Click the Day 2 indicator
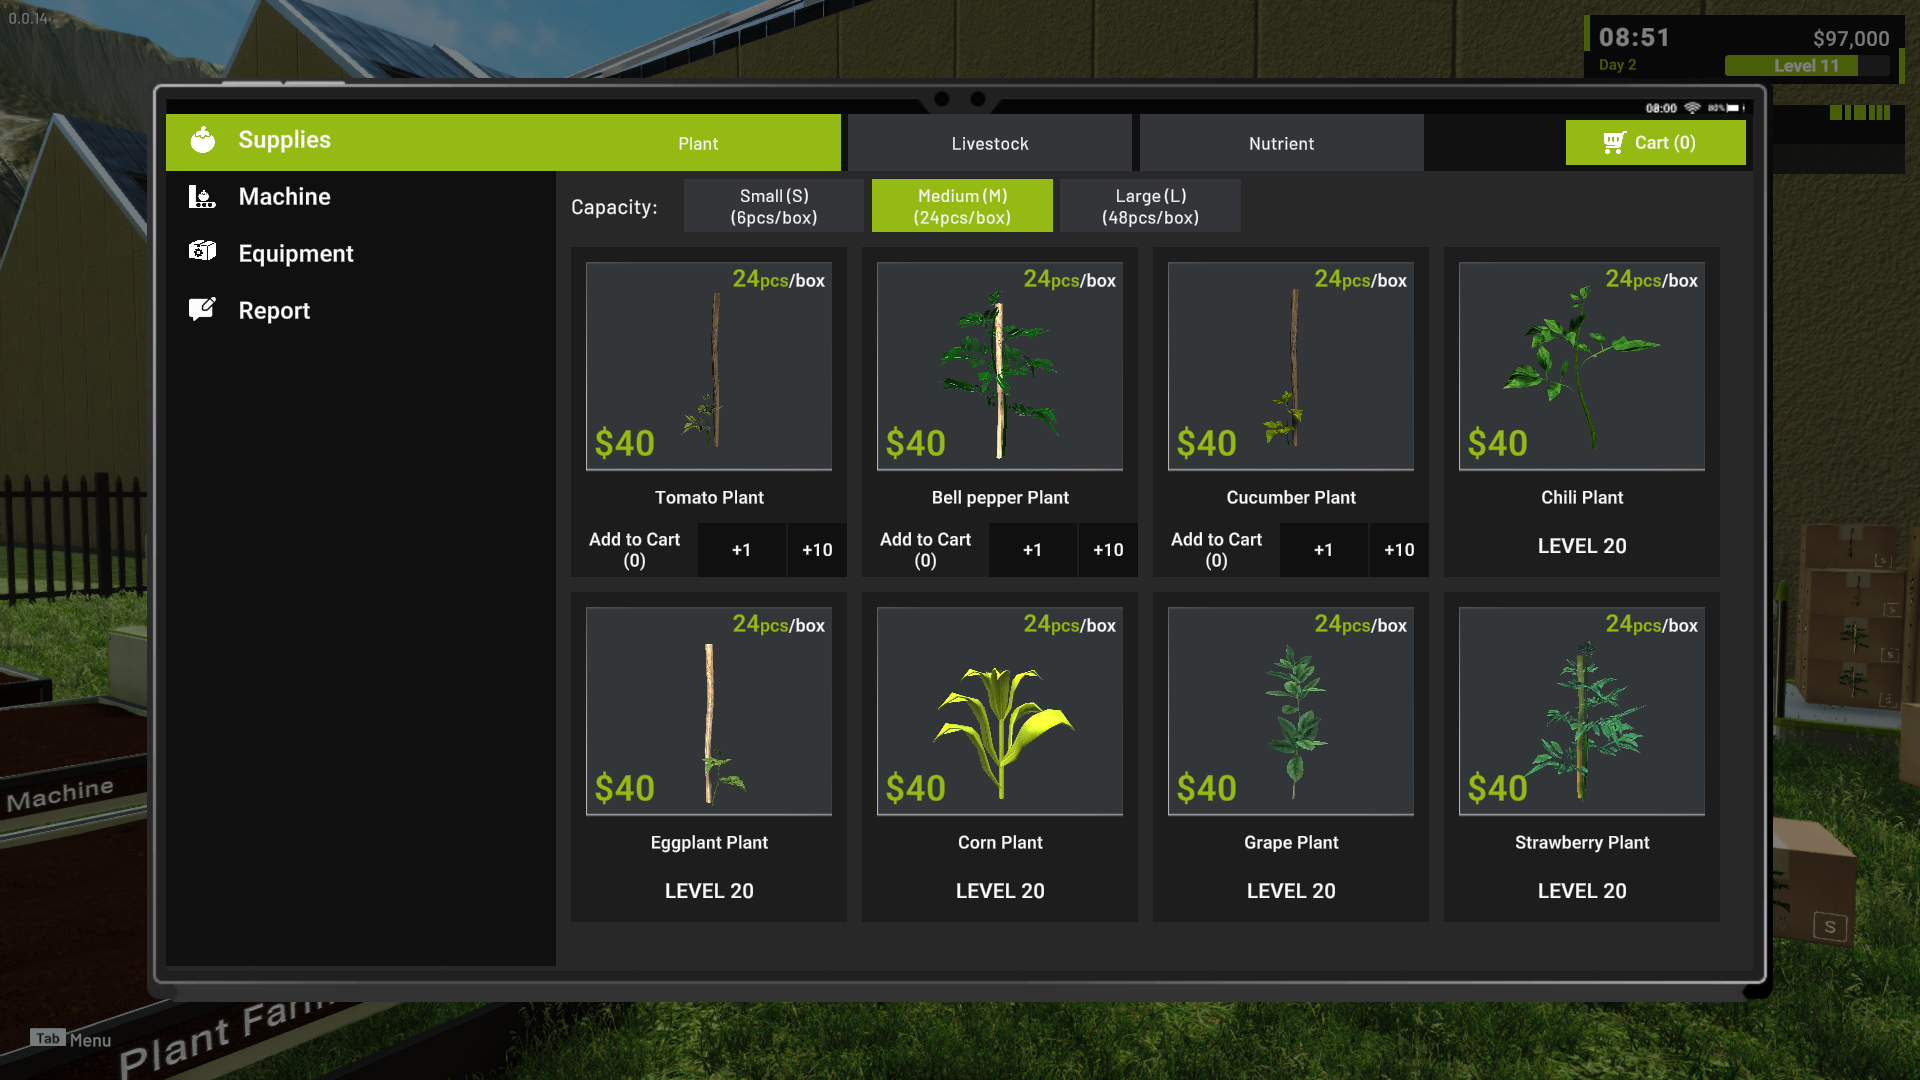The width and height of the screenshot is (1920, 1080). point(1617,65)
